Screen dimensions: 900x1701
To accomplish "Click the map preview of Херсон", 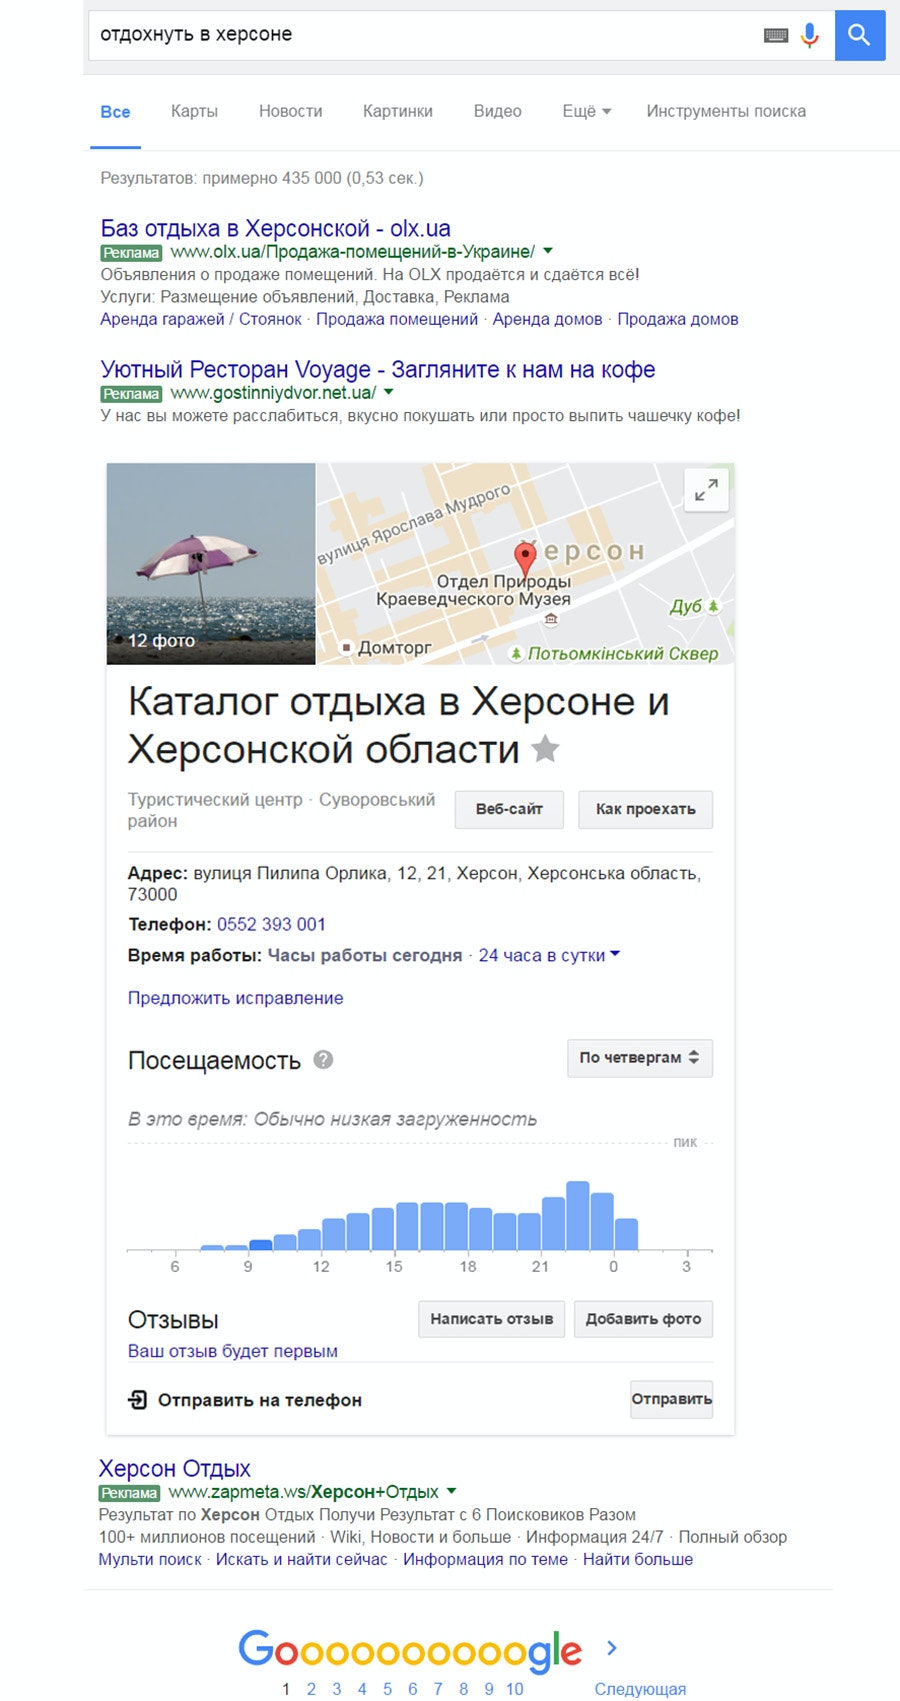I will 525,563.
